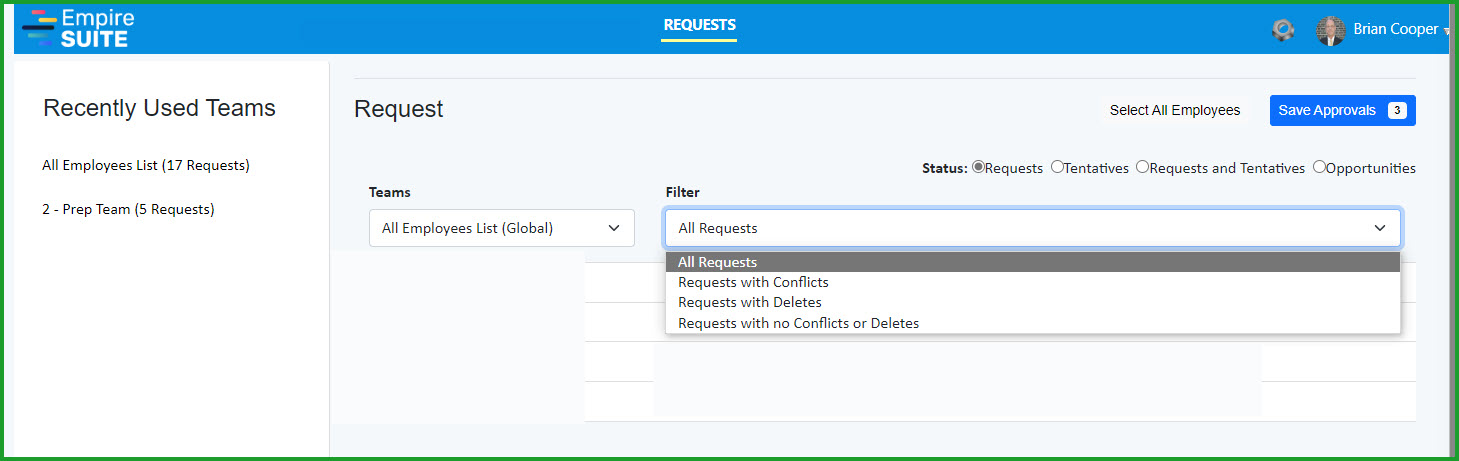The height and width of the screenshot is (461, 1459).
Task: Click the Select All Employees button
Action: 1175,111
